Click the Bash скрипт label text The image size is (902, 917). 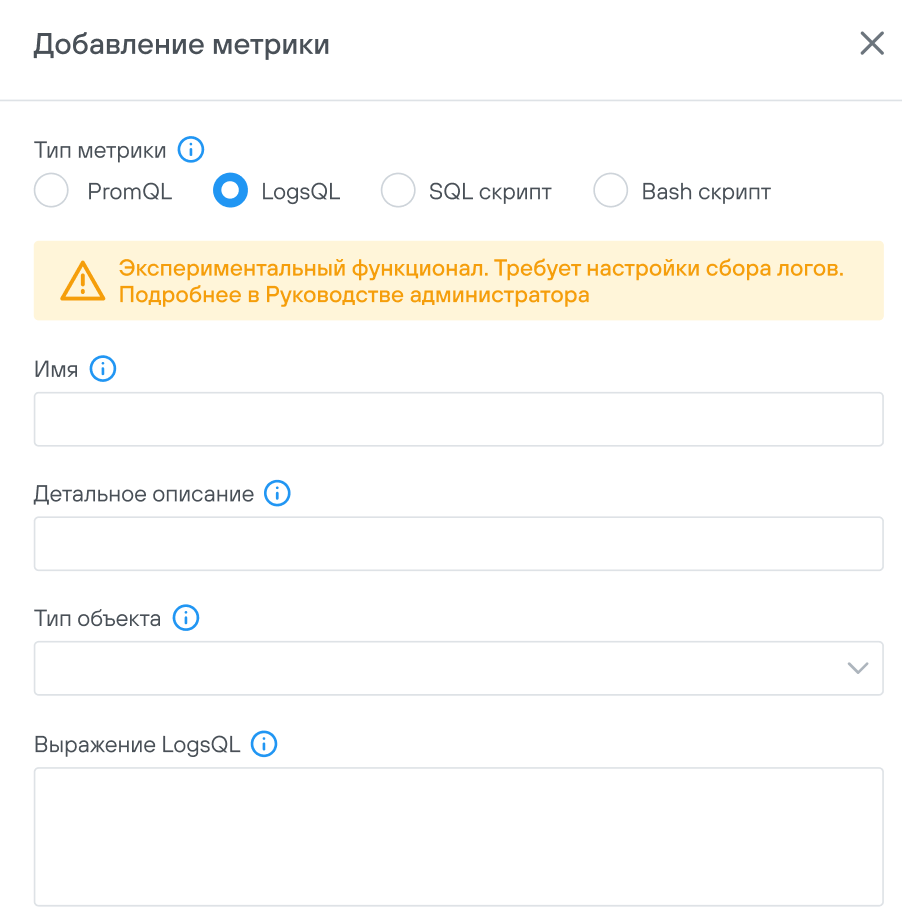pyautogui.click(x=706, y=192)
